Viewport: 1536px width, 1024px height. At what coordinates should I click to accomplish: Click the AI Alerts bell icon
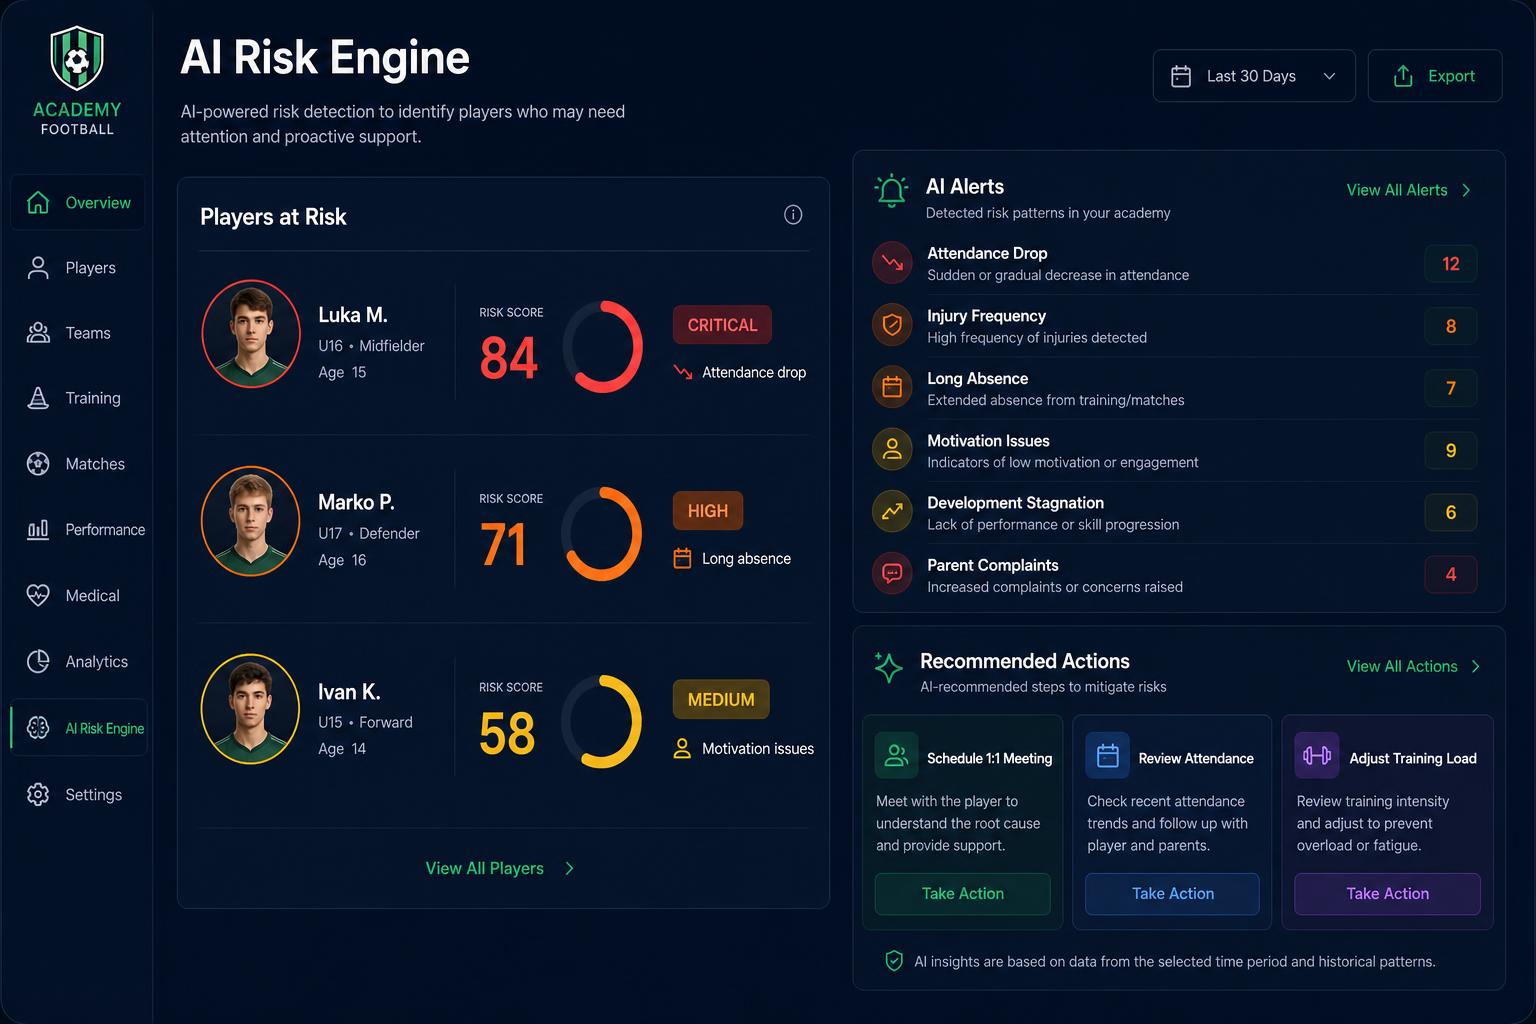[891, 190]
